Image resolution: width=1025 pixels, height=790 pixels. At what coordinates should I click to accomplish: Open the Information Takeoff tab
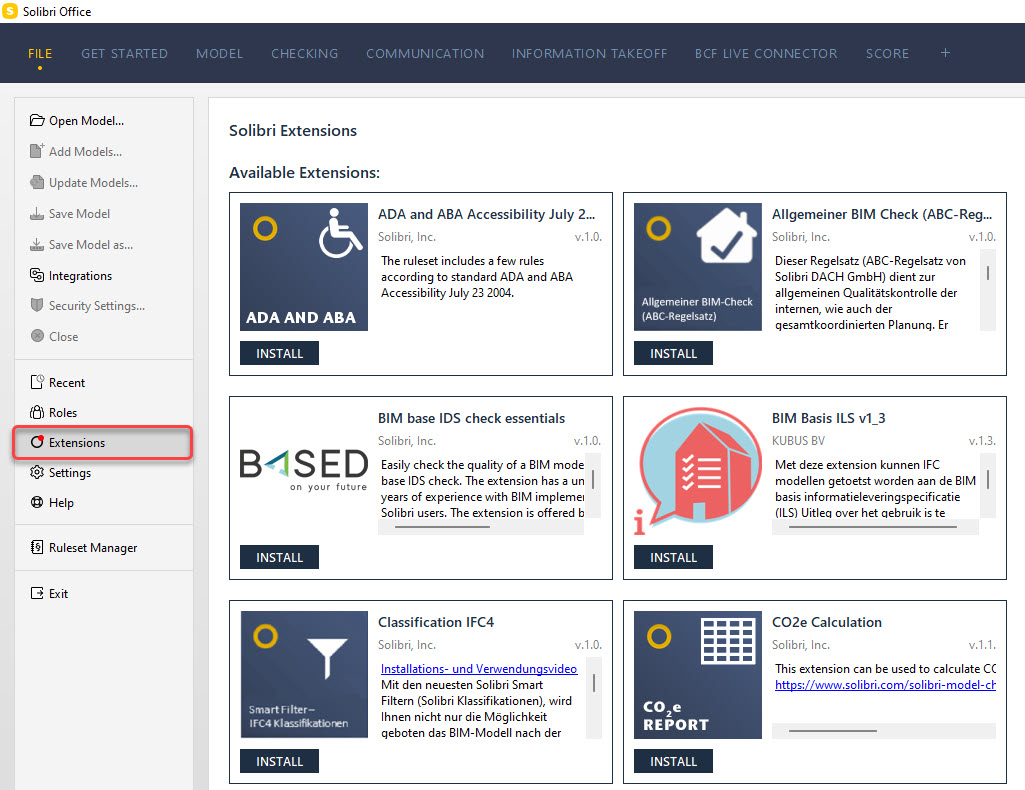tap(589, 53)
